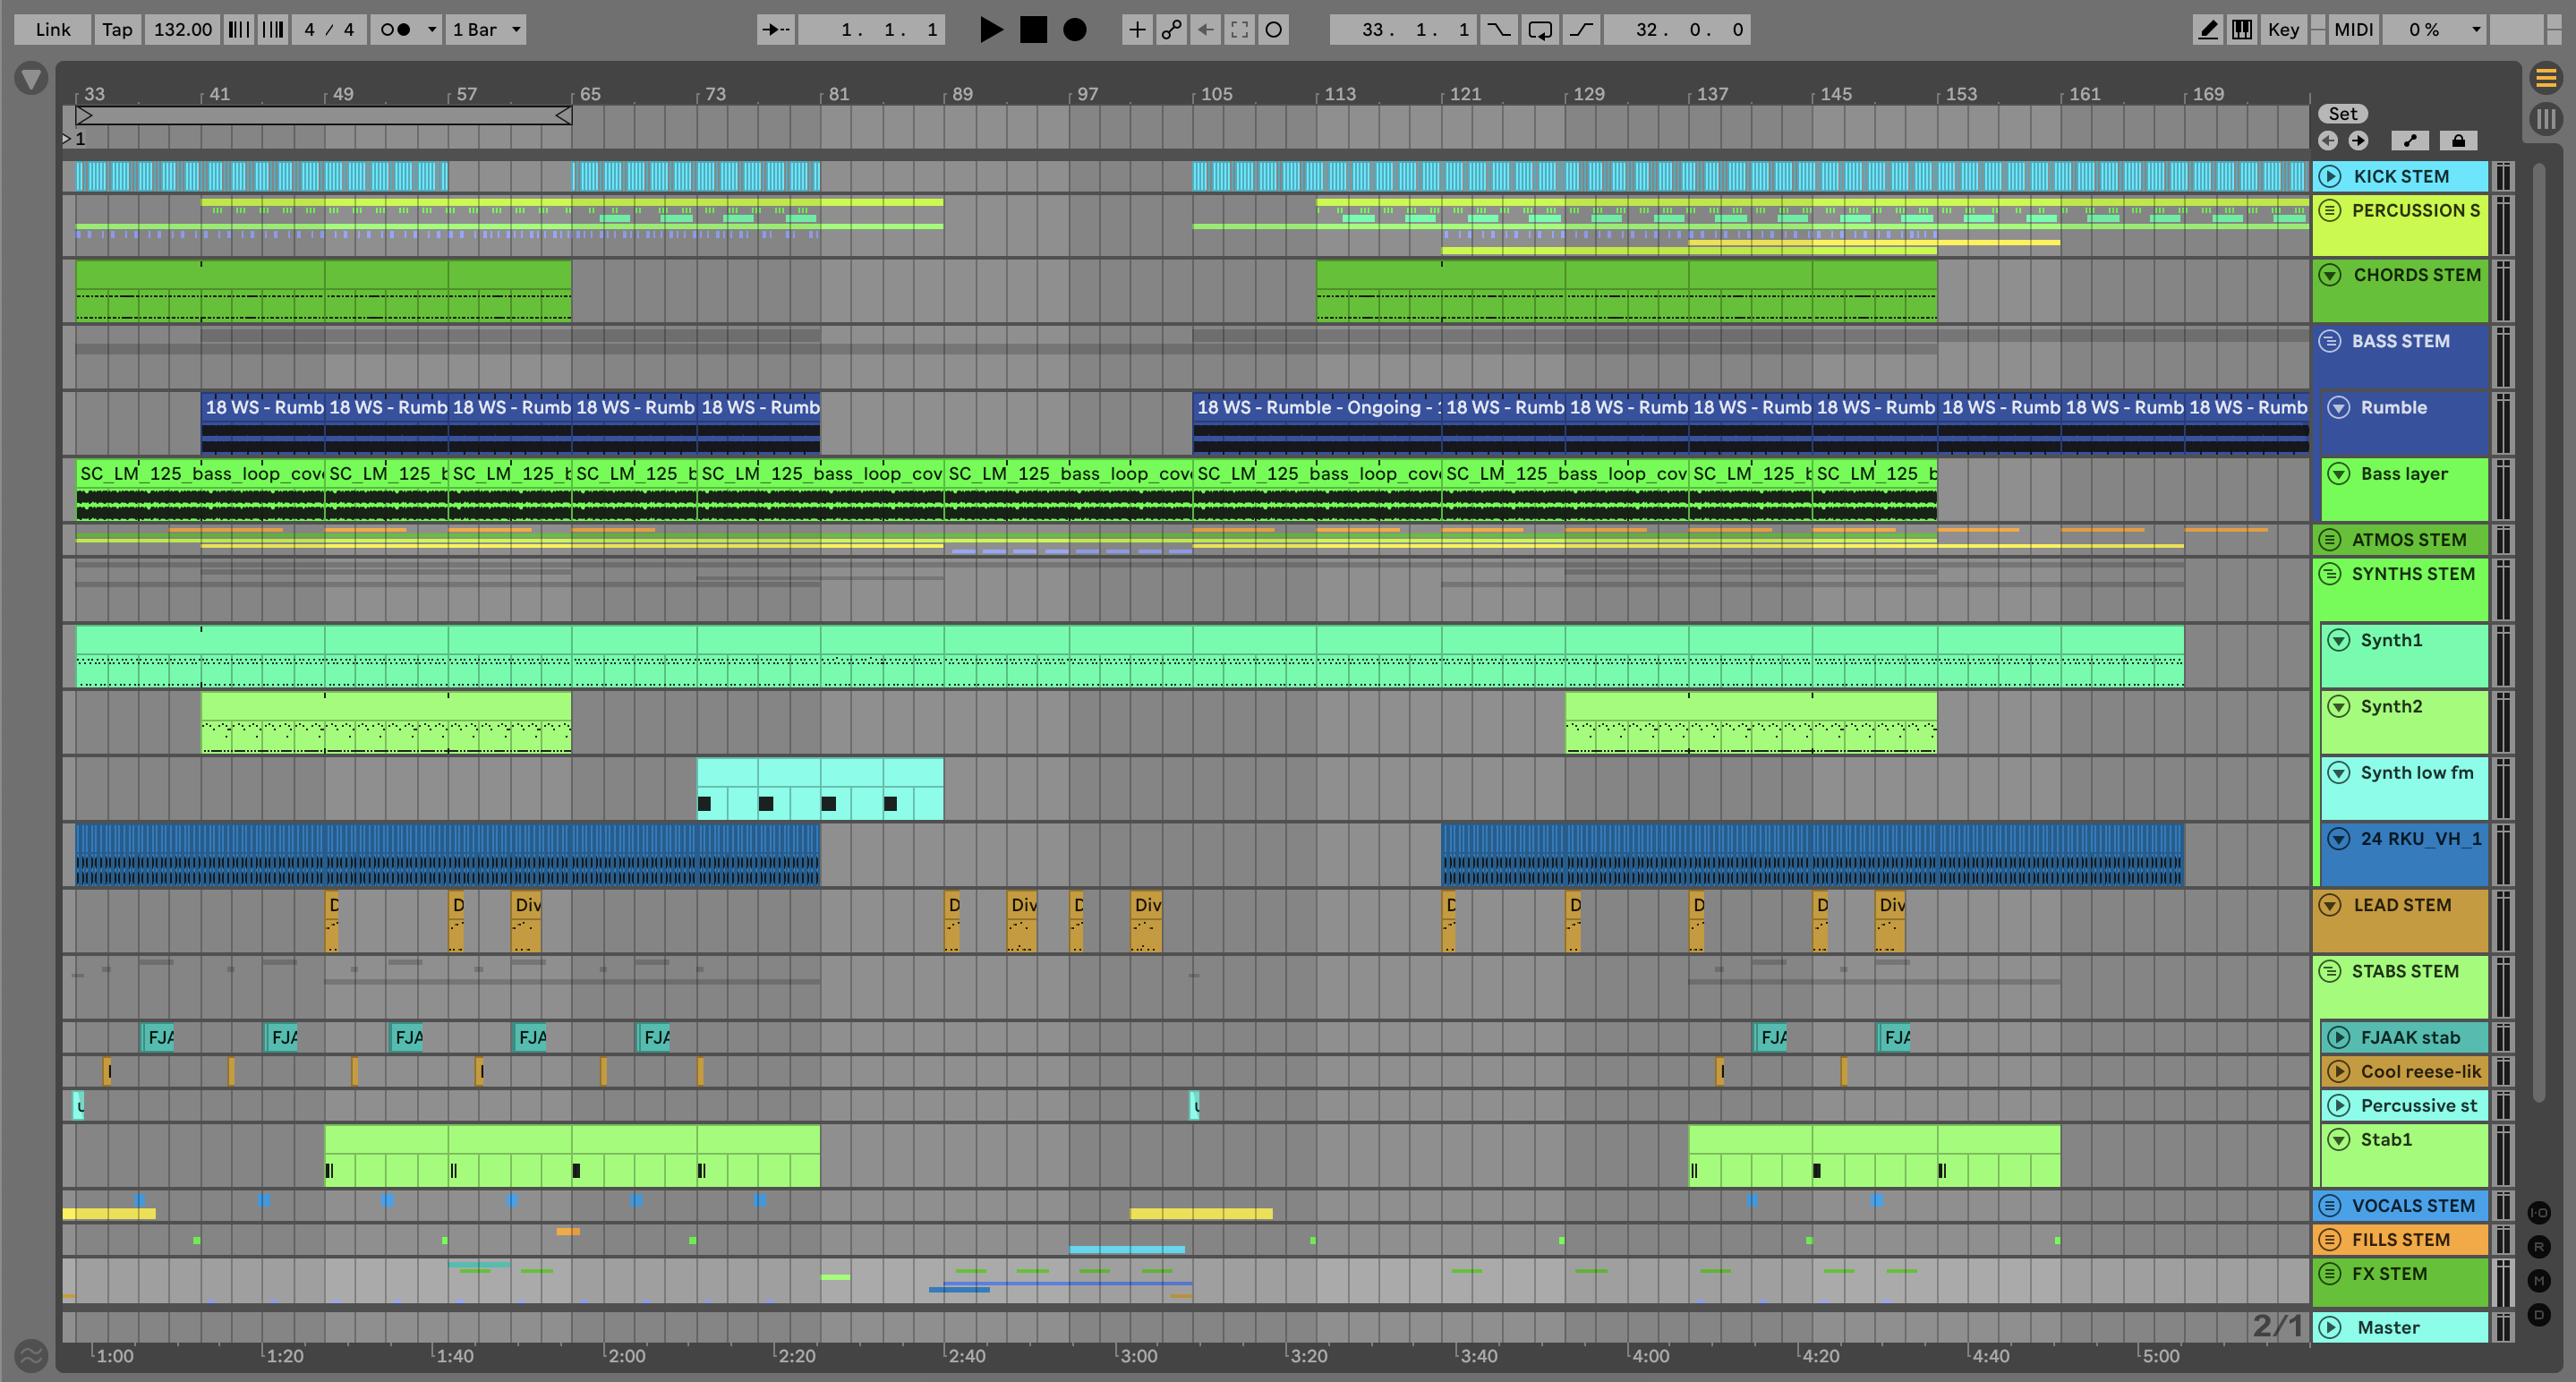Nudge tempo phase up
This screenshot has height=1382, width=2576.
point(272,29)
